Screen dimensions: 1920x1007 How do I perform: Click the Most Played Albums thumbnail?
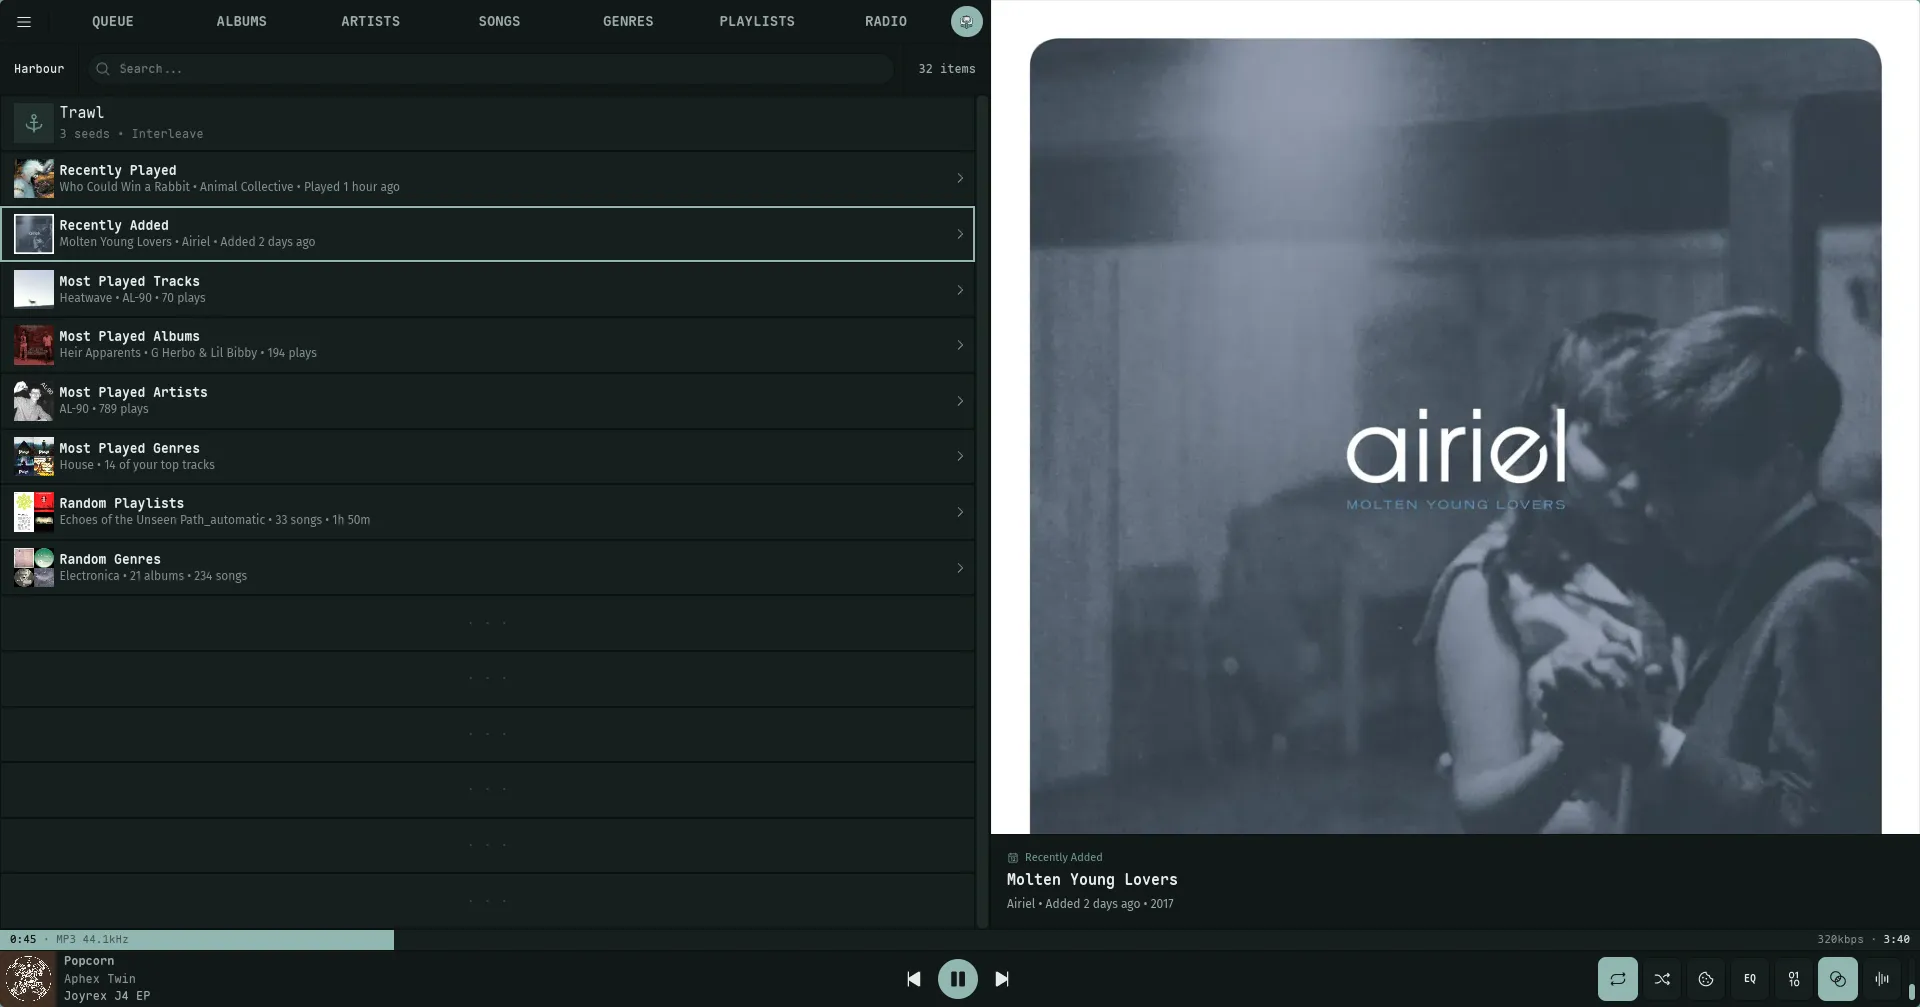(34, 345)
